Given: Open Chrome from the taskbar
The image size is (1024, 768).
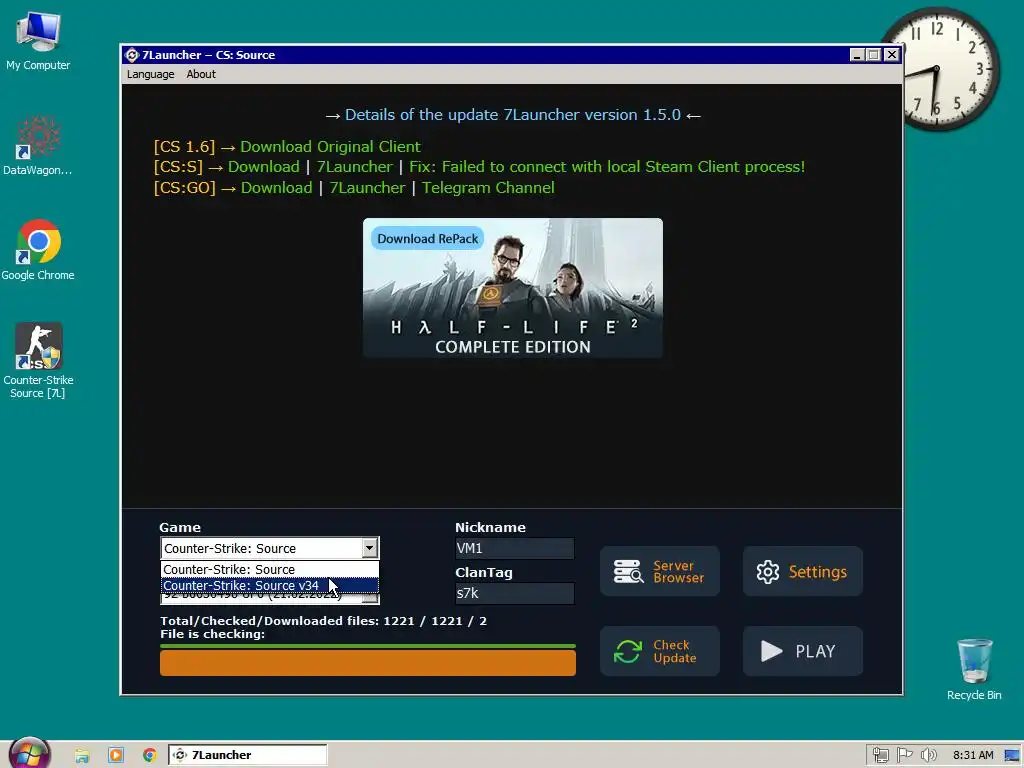Looking at the screenshot, I should pyautogui.click(x=150, y=755).
